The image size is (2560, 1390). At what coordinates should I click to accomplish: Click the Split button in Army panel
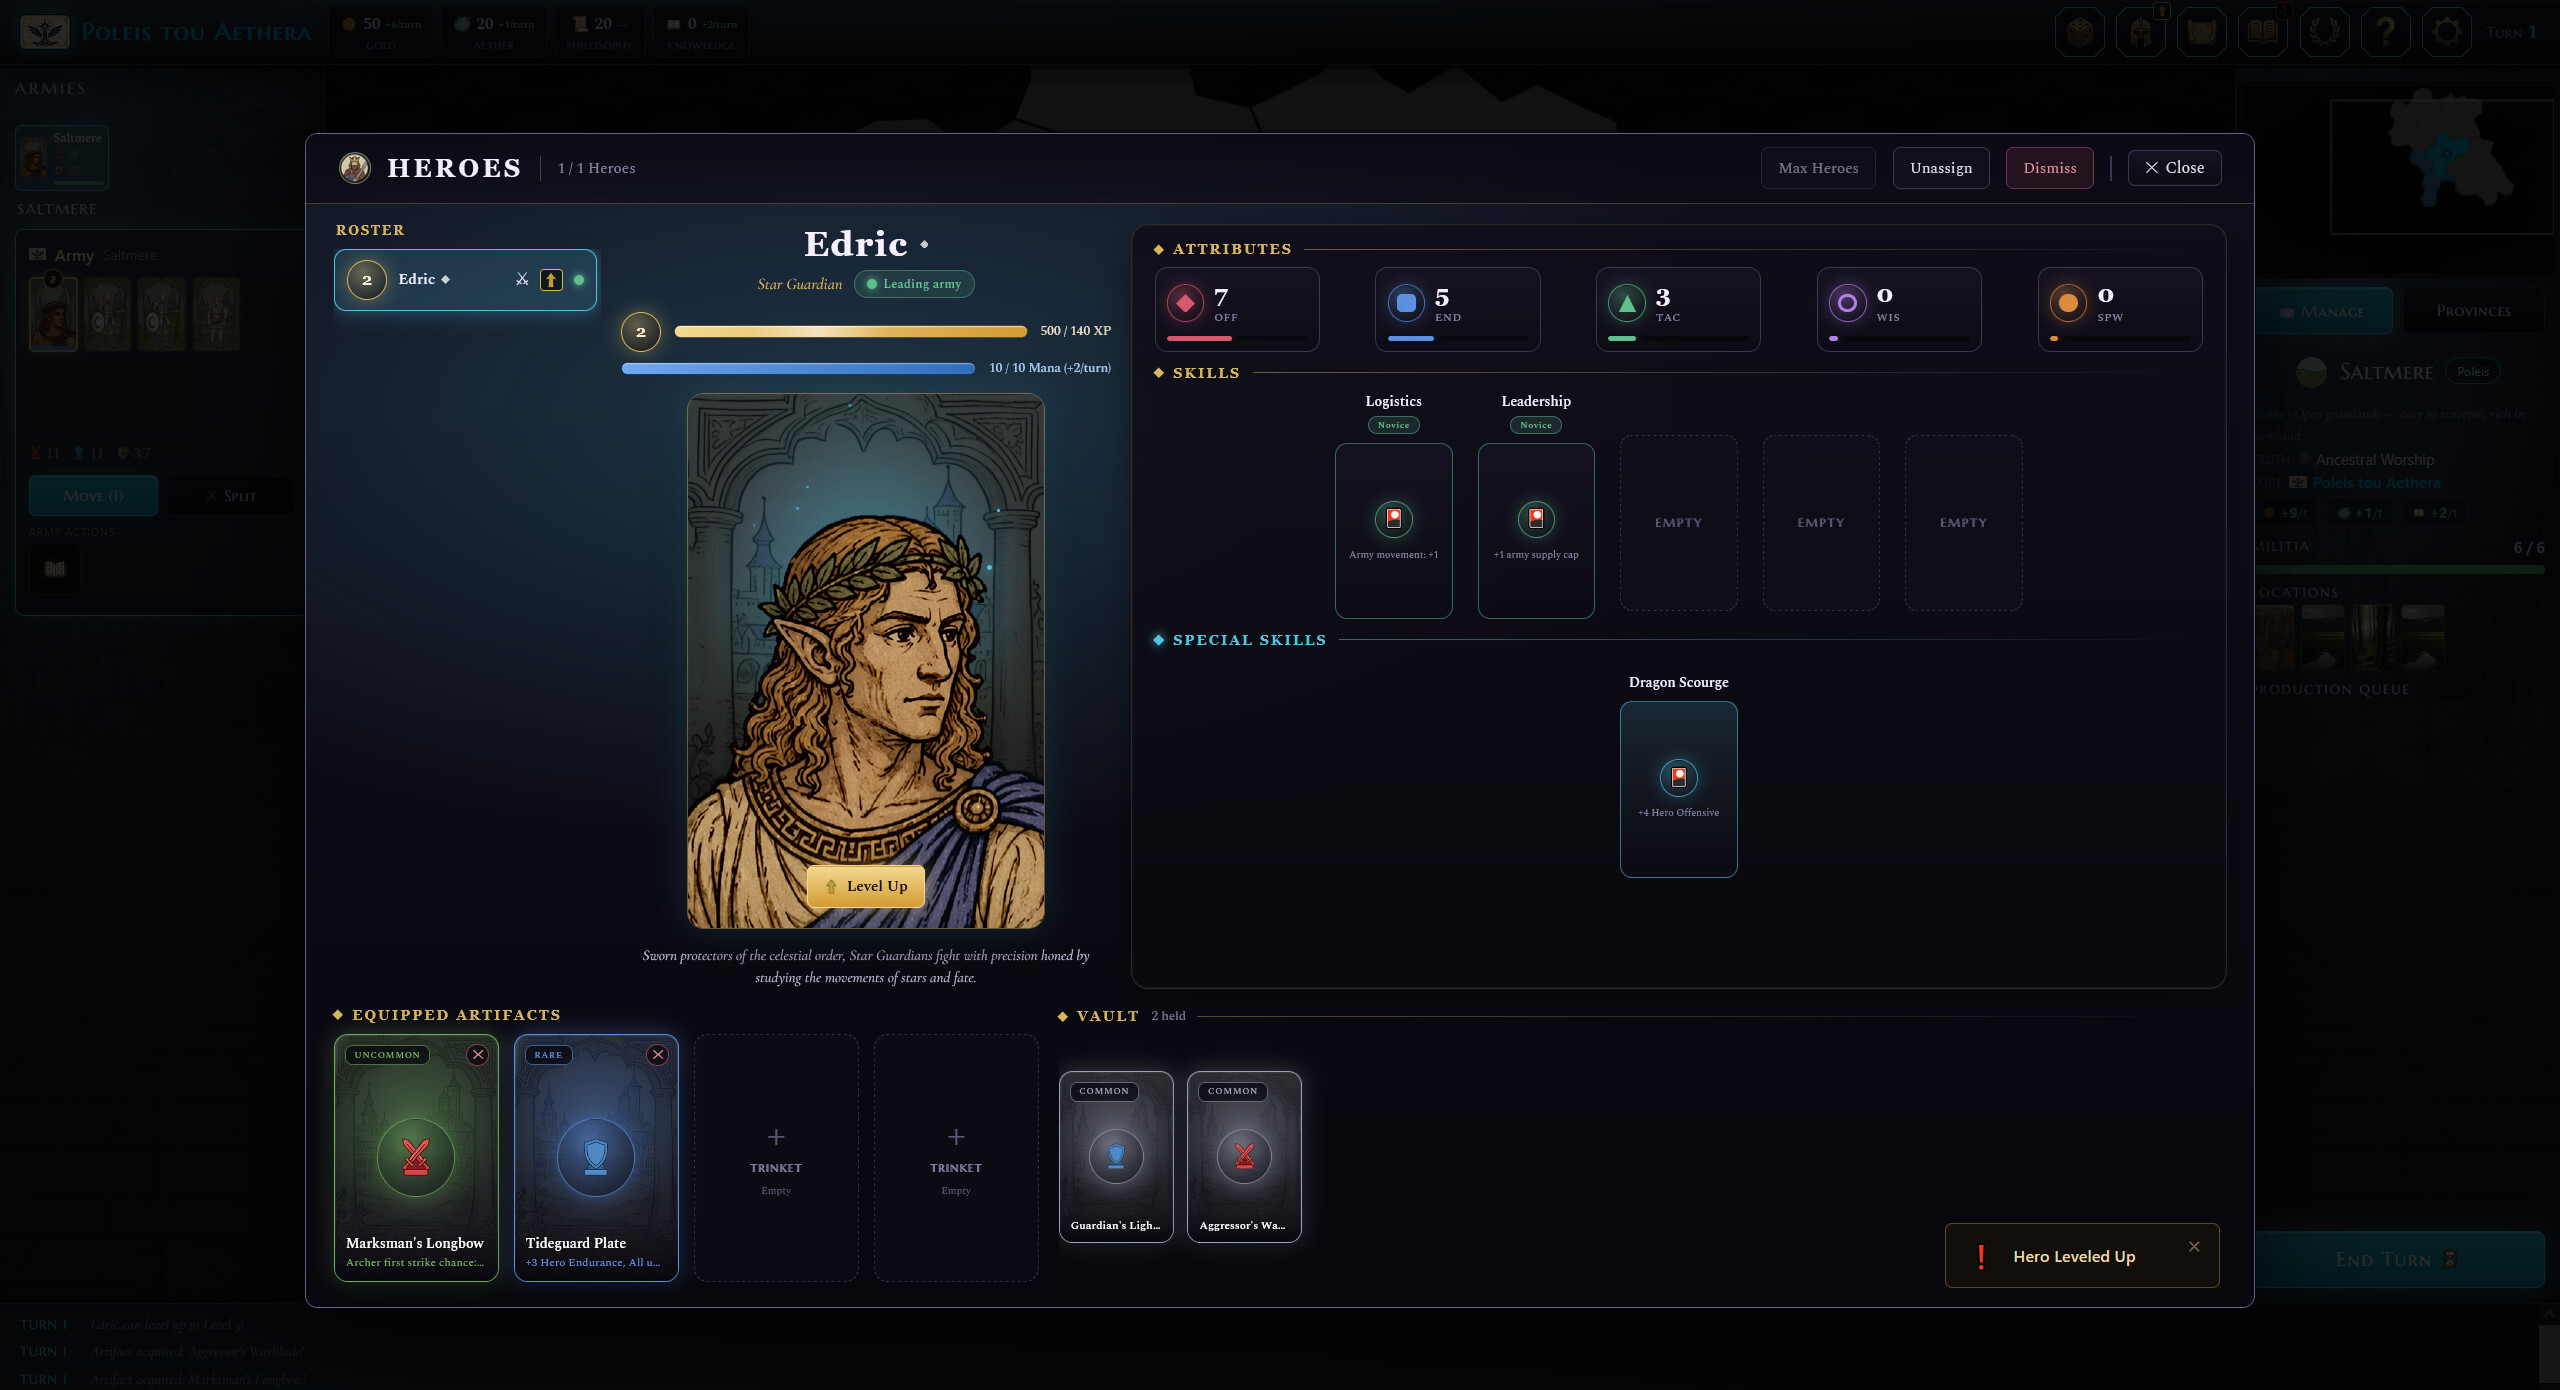(x=231, y=496)
